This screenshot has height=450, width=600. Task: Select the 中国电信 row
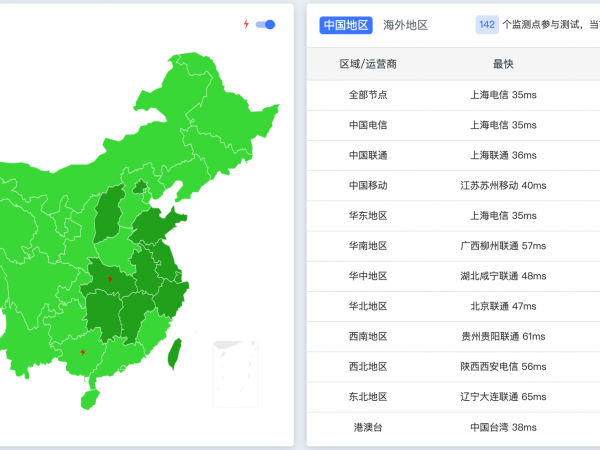368,125
